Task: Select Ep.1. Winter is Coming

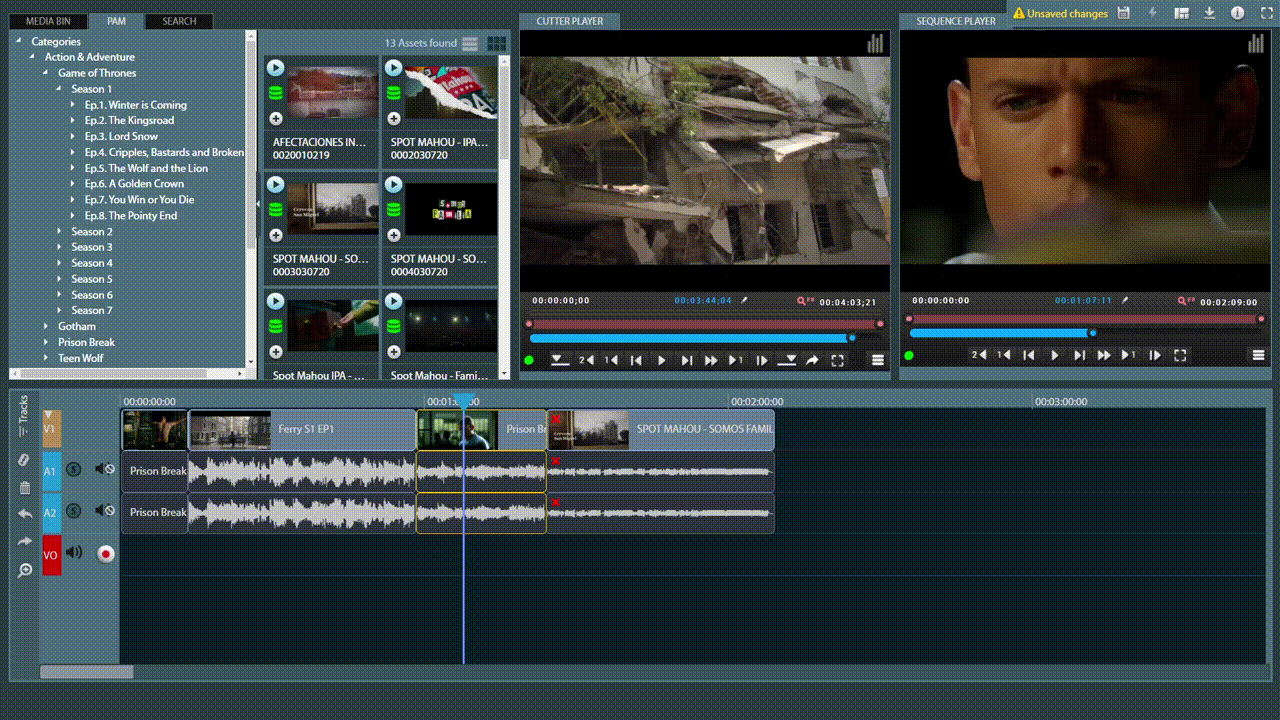Action: point(136,104)
